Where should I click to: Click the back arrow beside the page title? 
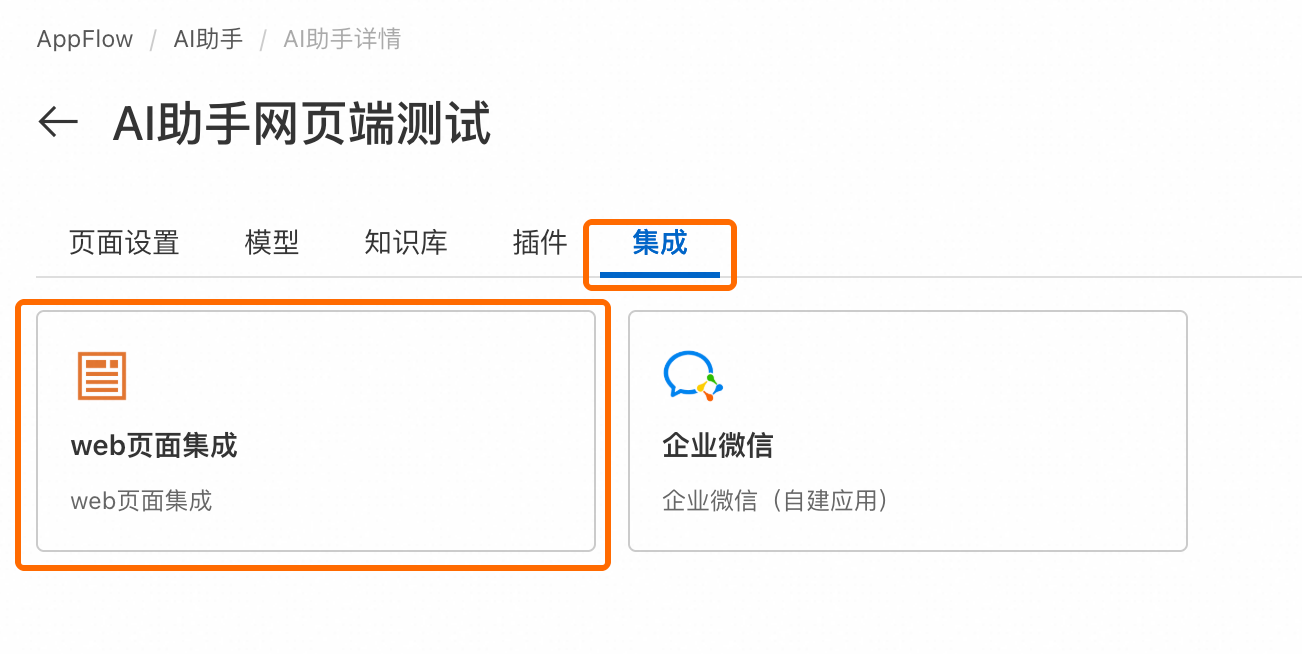click(x=58, y=122)
